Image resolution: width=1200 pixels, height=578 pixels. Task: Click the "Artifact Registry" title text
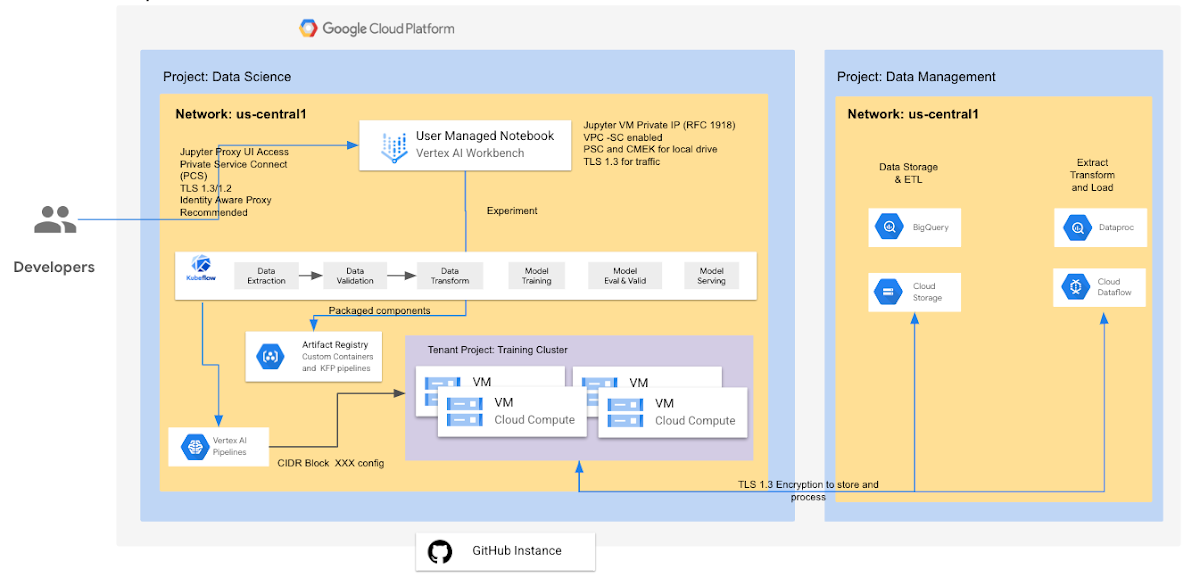pyautogui.click(x=336, y=345)
